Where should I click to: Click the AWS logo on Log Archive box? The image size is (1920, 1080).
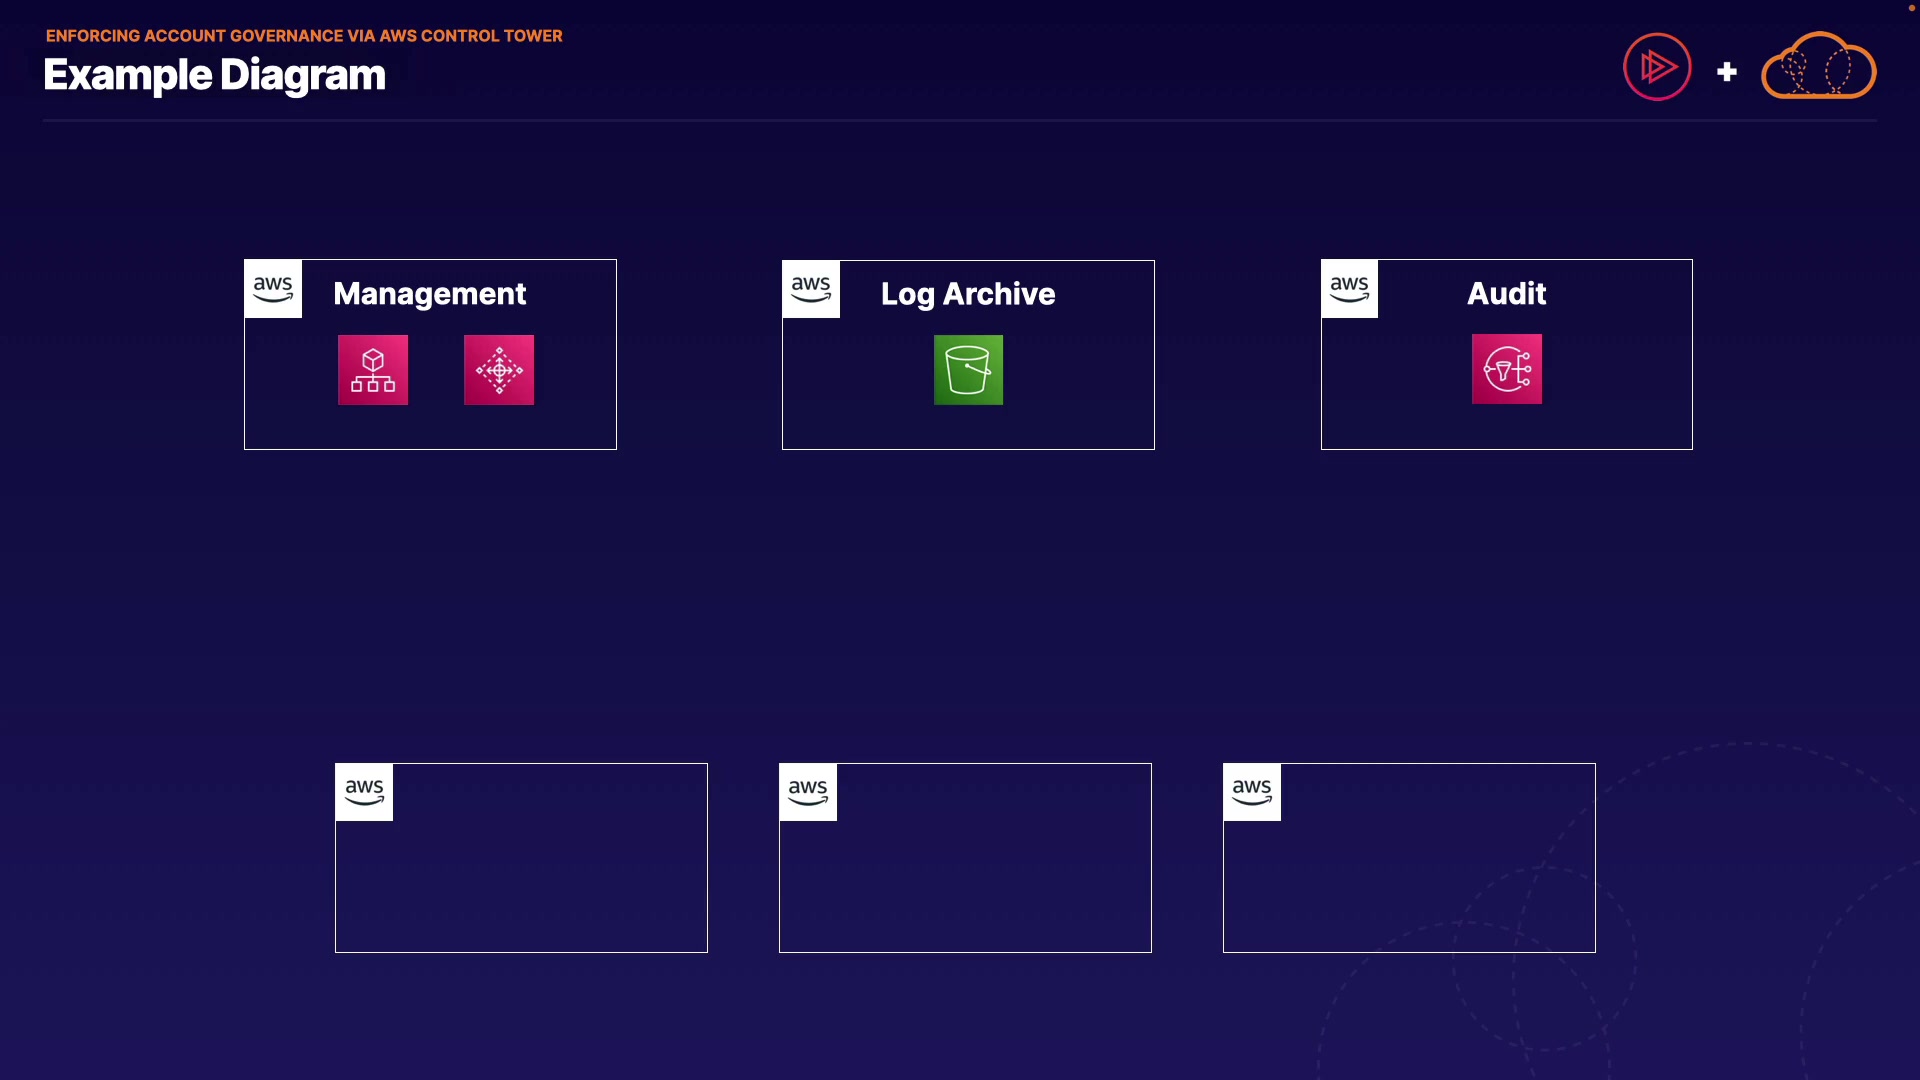pyautogui.click(x=811, y=289)
